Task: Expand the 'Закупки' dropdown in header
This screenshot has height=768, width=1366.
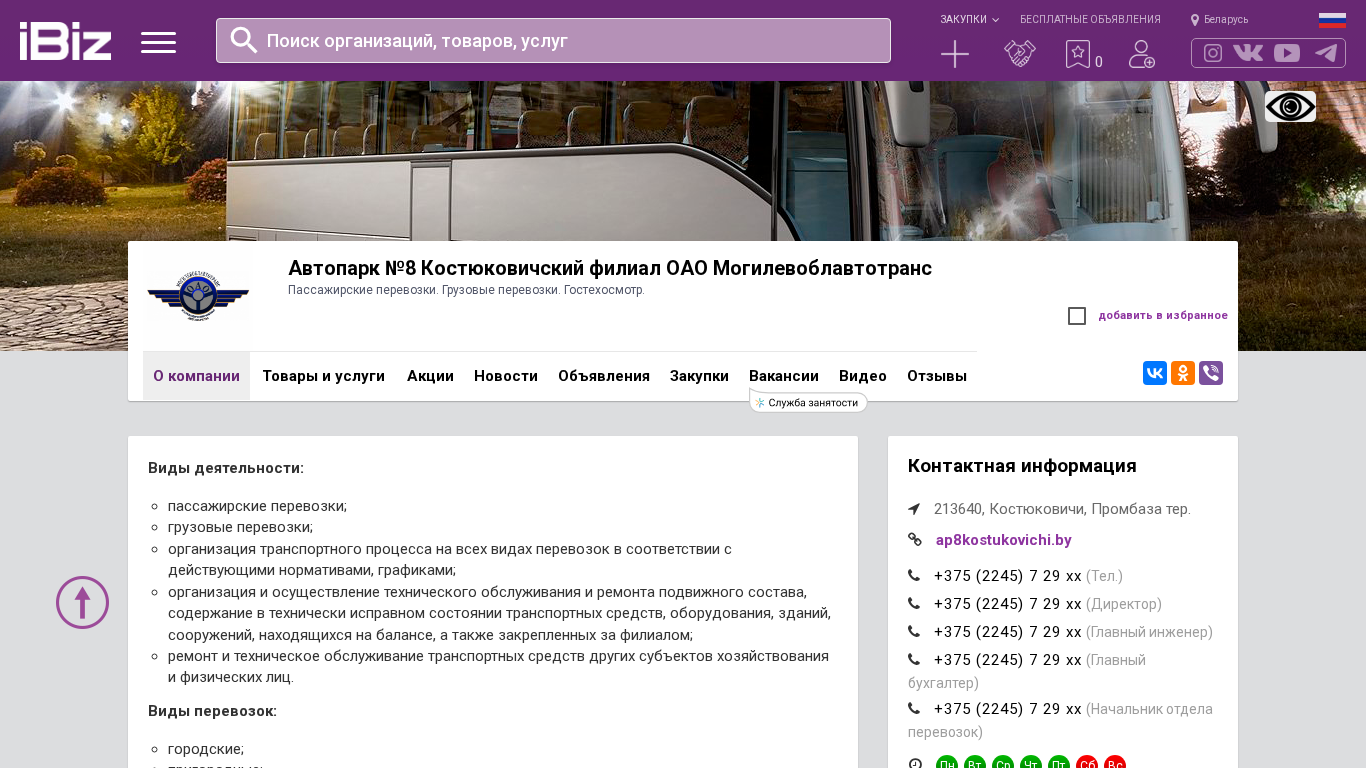Action: [x=968, y=19]
